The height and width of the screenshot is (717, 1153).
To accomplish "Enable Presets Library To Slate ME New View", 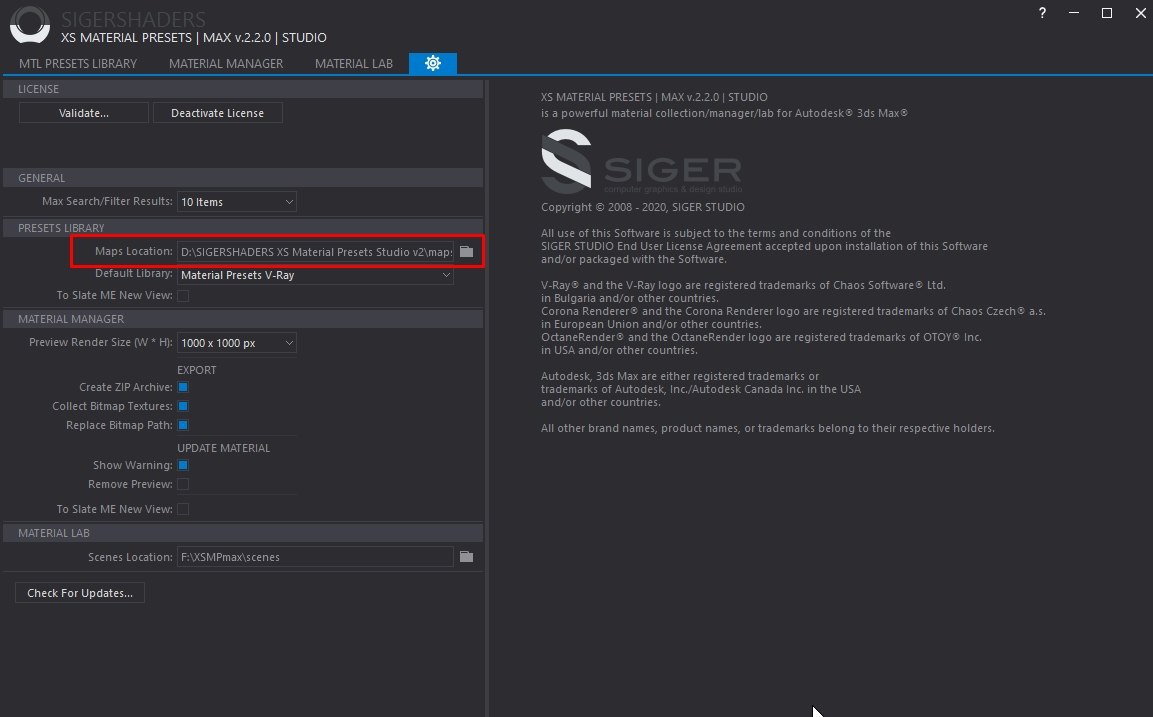I will click(183, 296).
